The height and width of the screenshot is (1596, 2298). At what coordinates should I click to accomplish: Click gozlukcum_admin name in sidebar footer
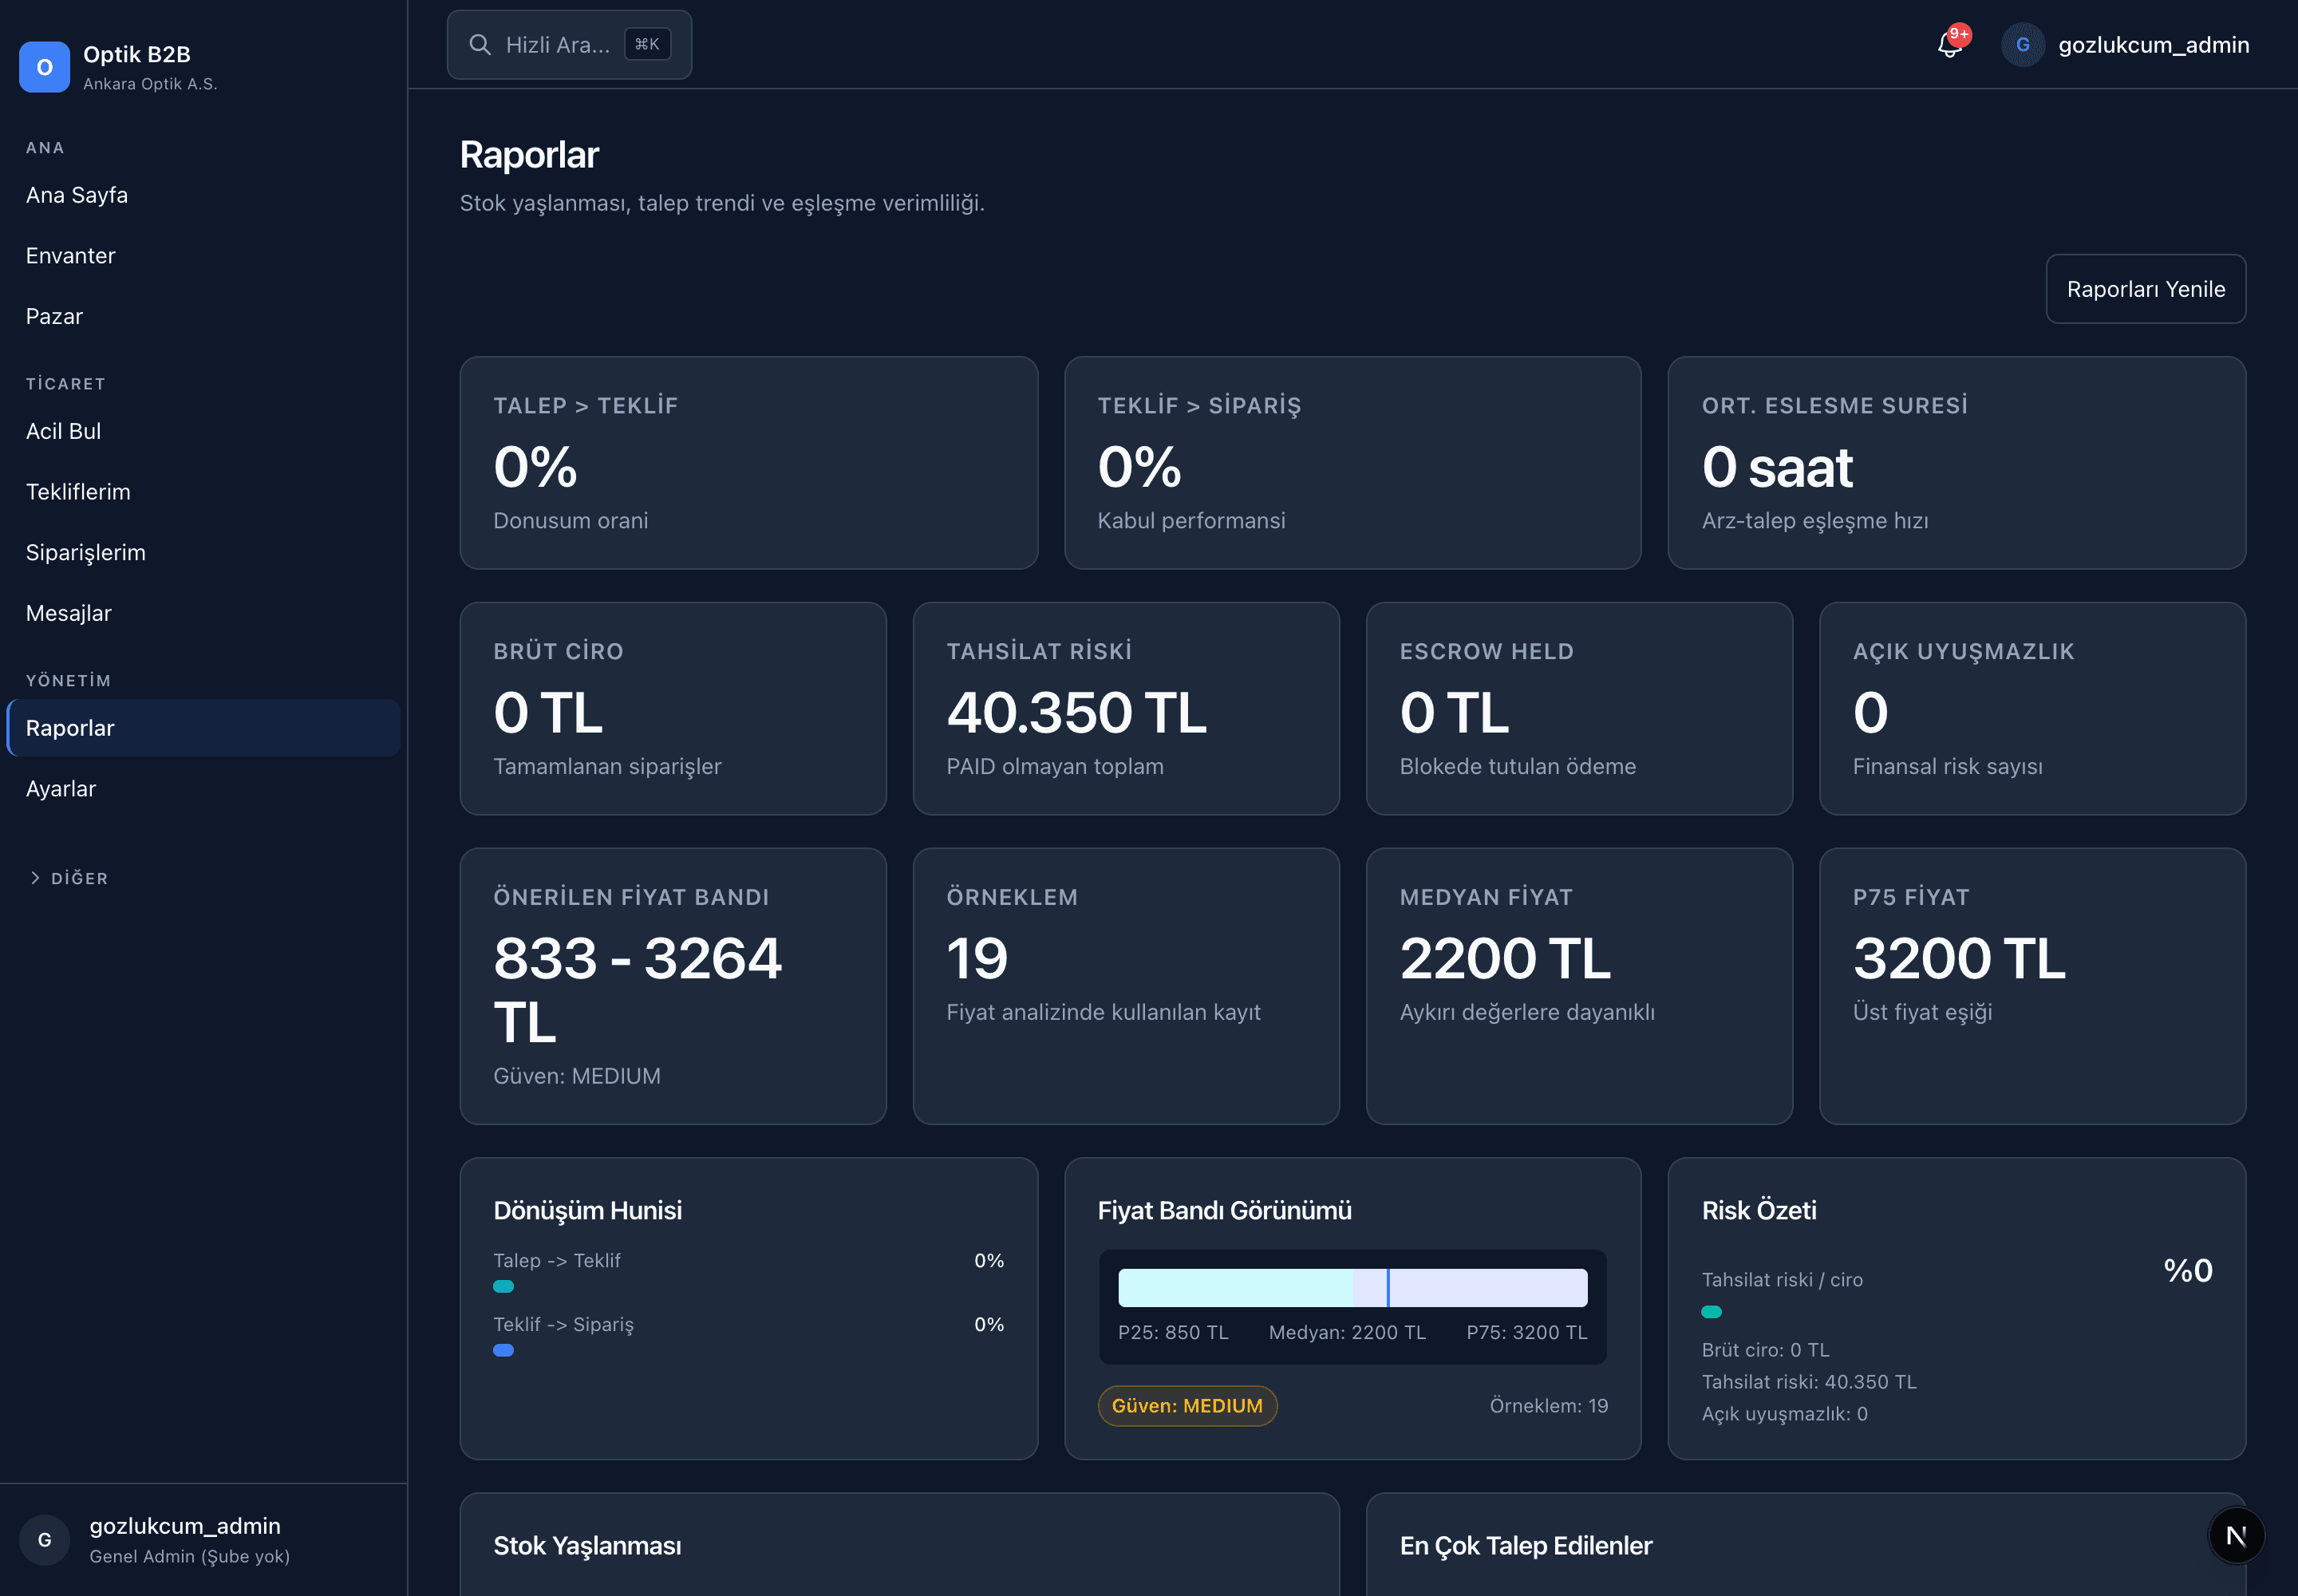tap(185, 1526)
